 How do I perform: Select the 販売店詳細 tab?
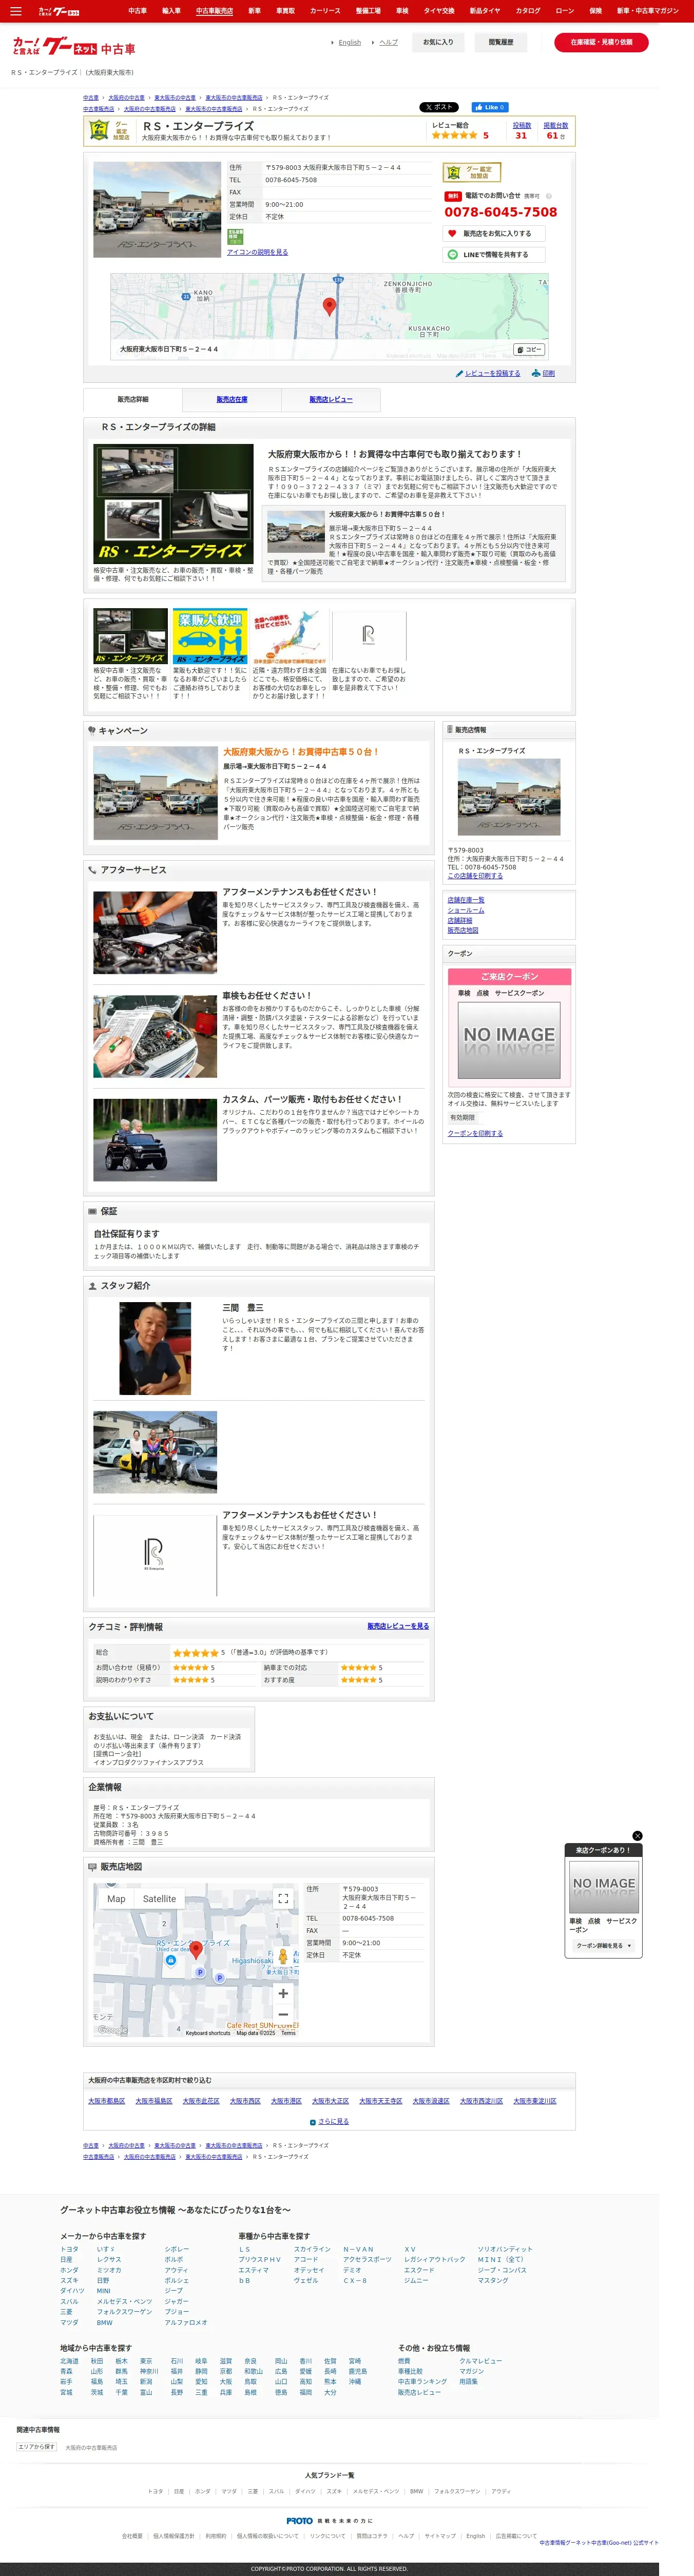(133, 399)
